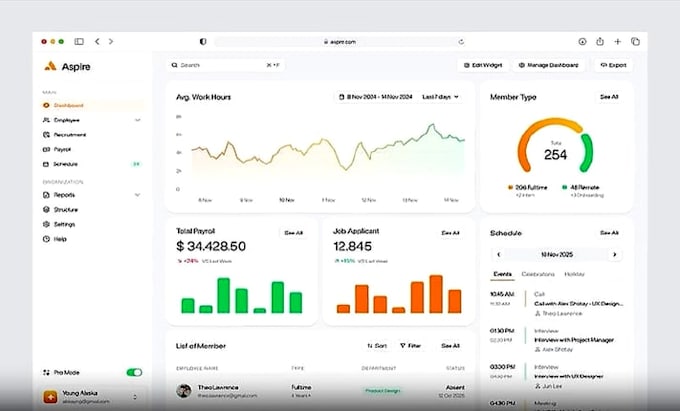Open the Settings gear in sidebar
680x411 pixels.
[x=46, y=224]
